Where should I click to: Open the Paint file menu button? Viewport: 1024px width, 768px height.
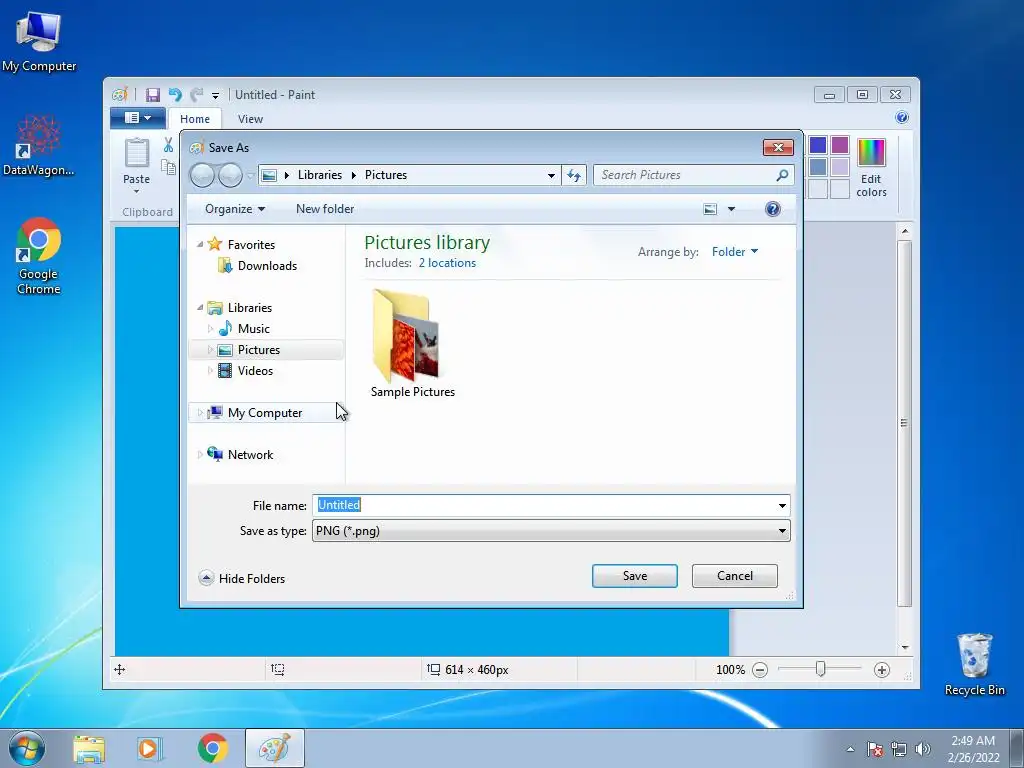[x=137, y=118]
